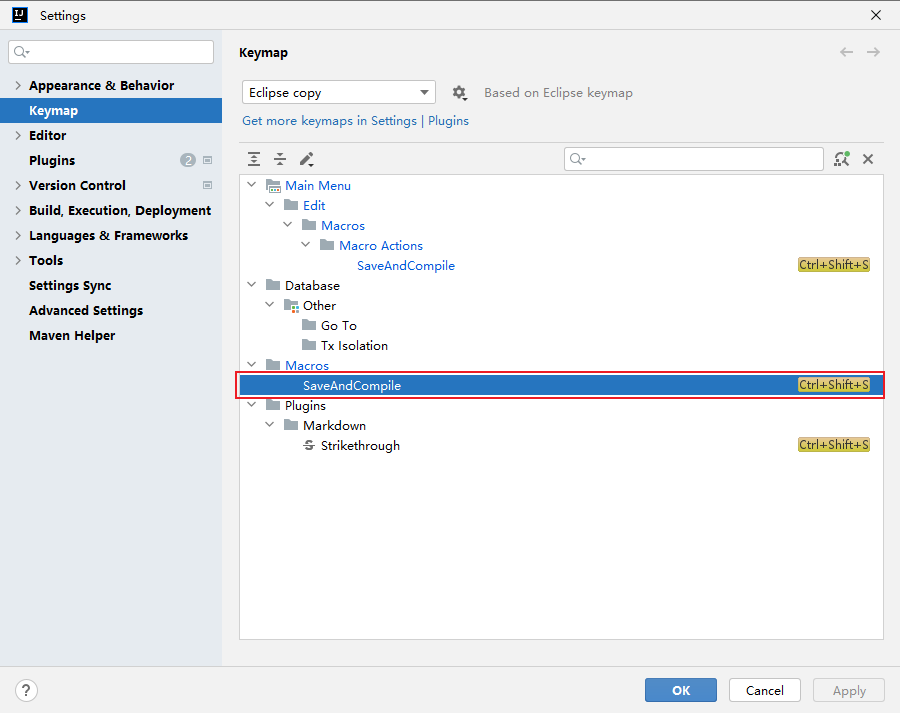Expand the Build, Execution, Deployment section
This screenshot has width=900, height=713.
coord(18,211)
